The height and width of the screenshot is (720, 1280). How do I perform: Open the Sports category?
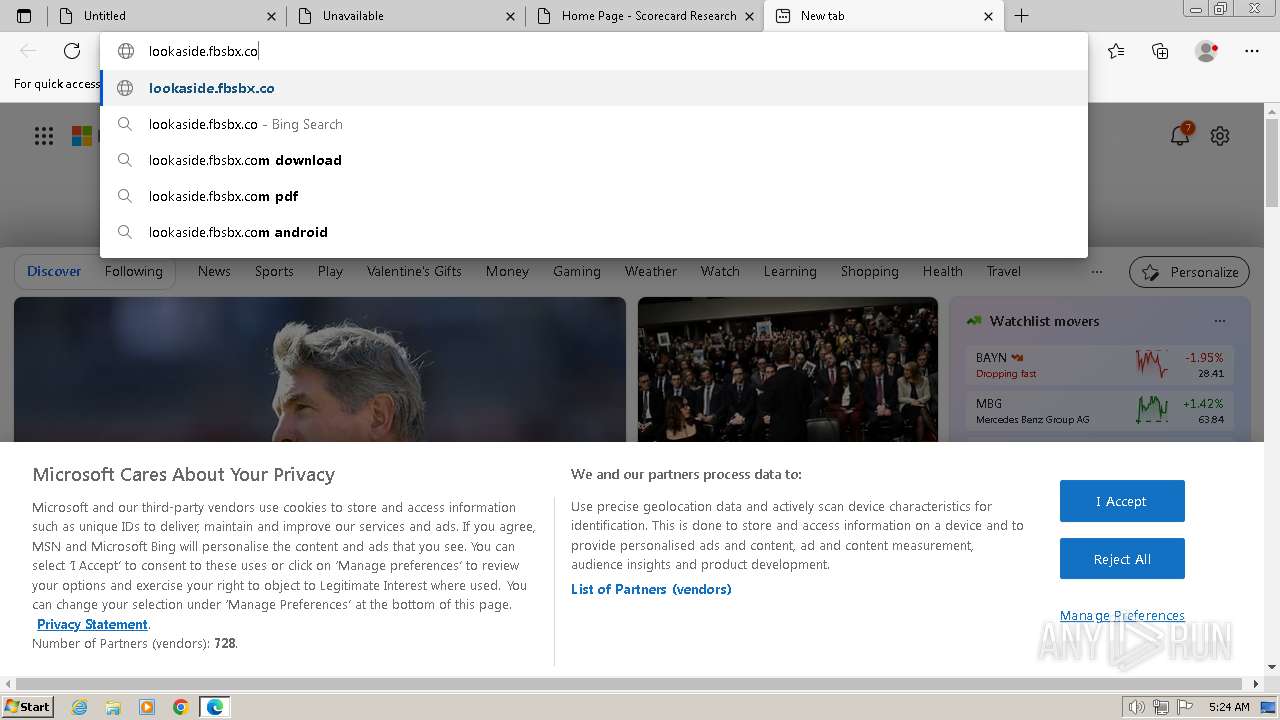pos(274,271)
